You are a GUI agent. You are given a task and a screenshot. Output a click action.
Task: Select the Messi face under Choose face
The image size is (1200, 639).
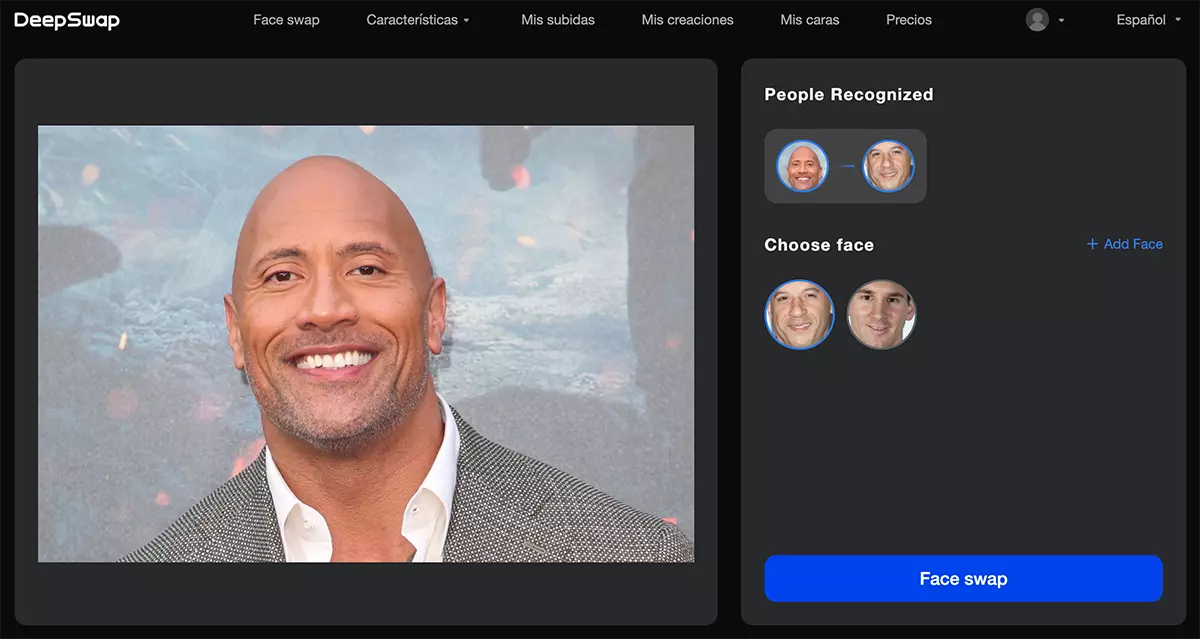point(881,314)
